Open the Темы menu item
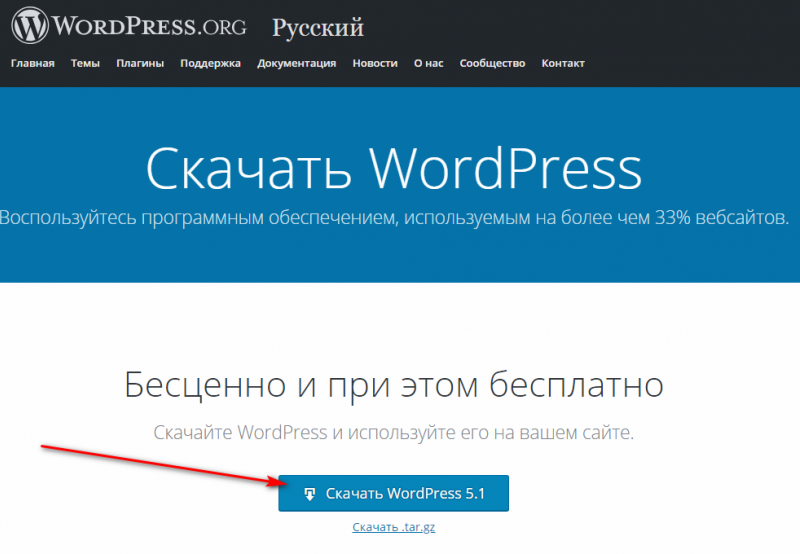The height and width of the screenshot is (554, 800). pyautogui.click(x=85, y=63)
